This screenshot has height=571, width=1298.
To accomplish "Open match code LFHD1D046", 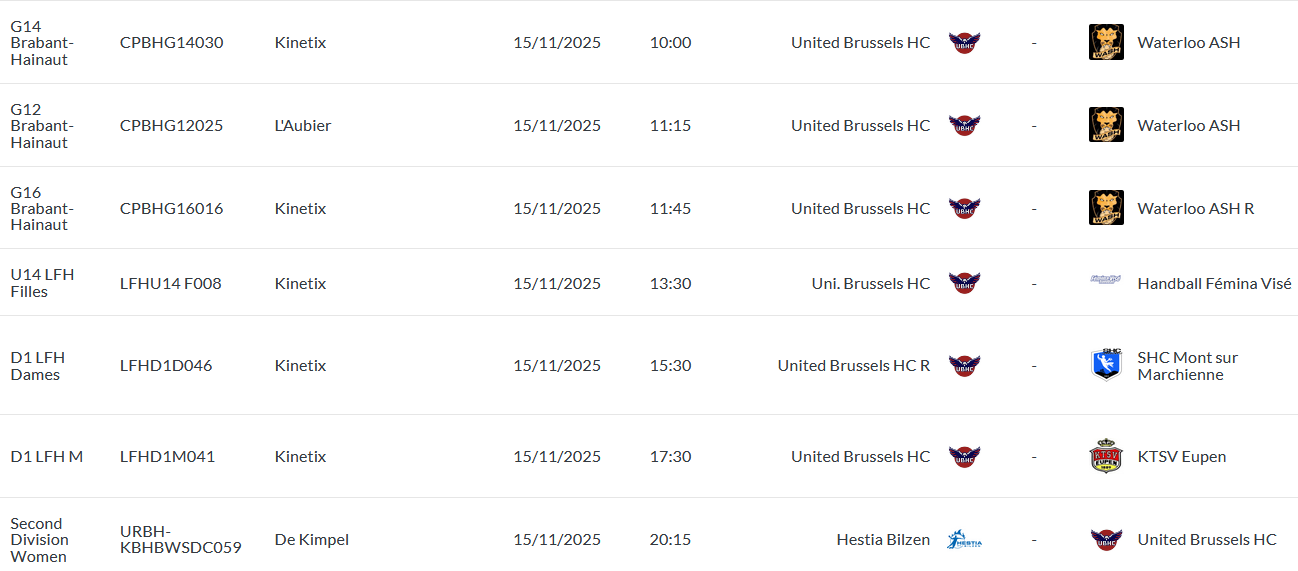I will [x=166, y=366].
